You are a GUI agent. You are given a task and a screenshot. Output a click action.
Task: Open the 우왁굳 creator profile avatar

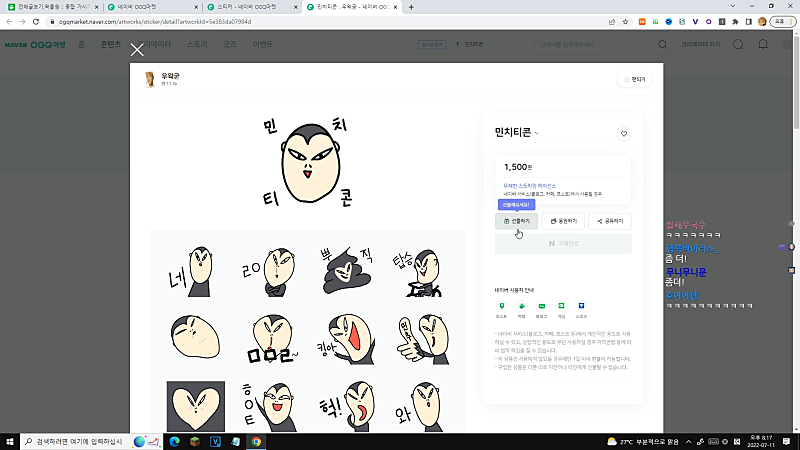(x=150, y=80)
